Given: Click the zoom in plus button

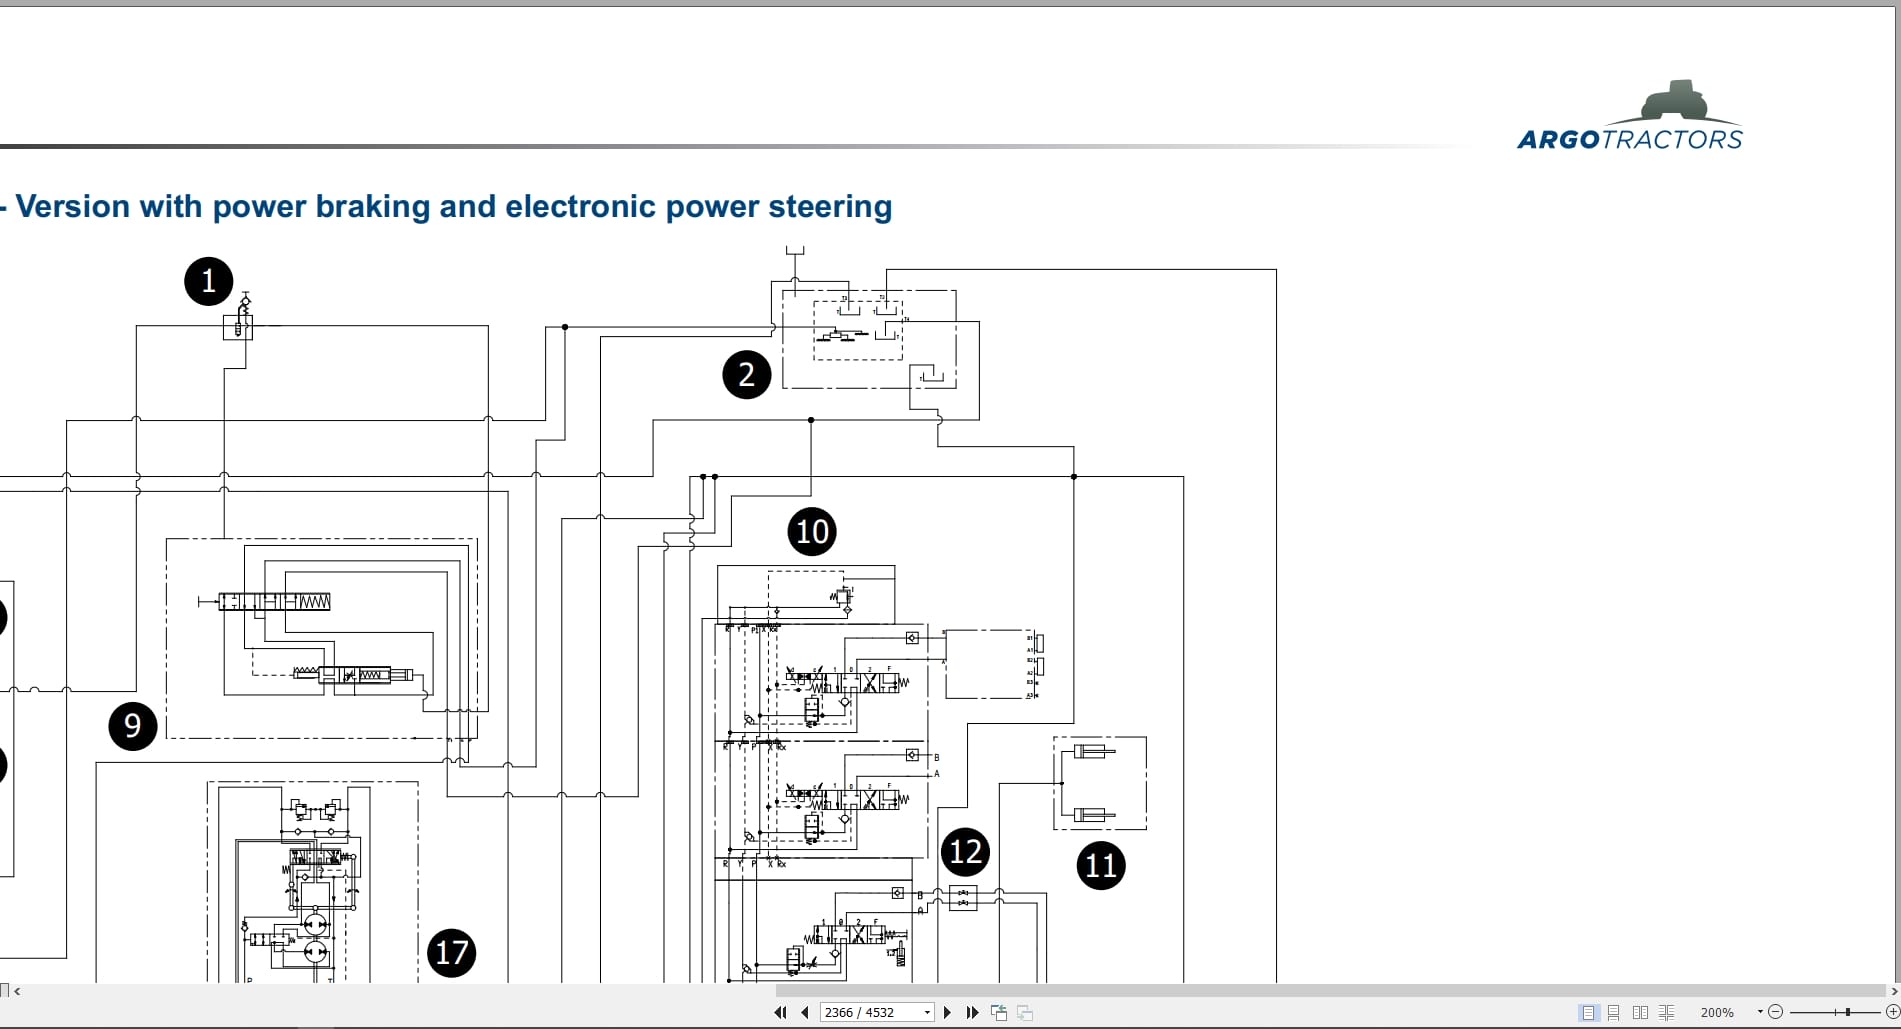Looking at the screenshot, I should (1892, 1012).
